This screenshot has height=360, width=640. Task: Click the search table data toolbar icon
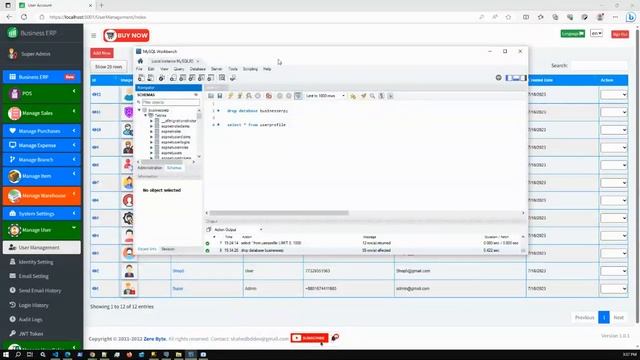click(222, 78)
